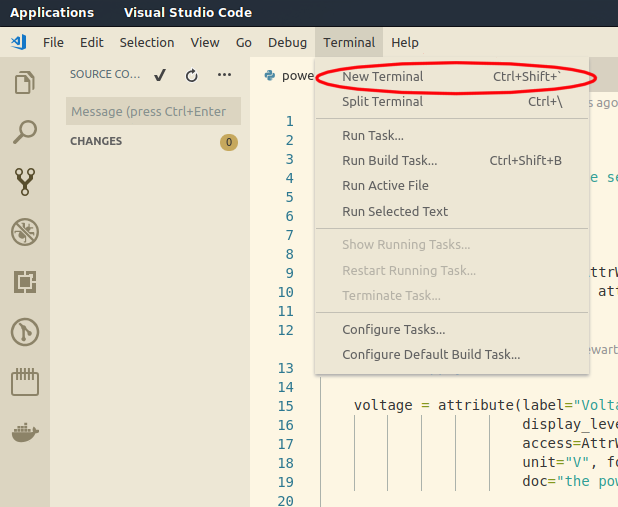Screen dimensions: 618x507
Task: Open the GitLens view icon
Action: pyautogui.click(x=25, y=332)
